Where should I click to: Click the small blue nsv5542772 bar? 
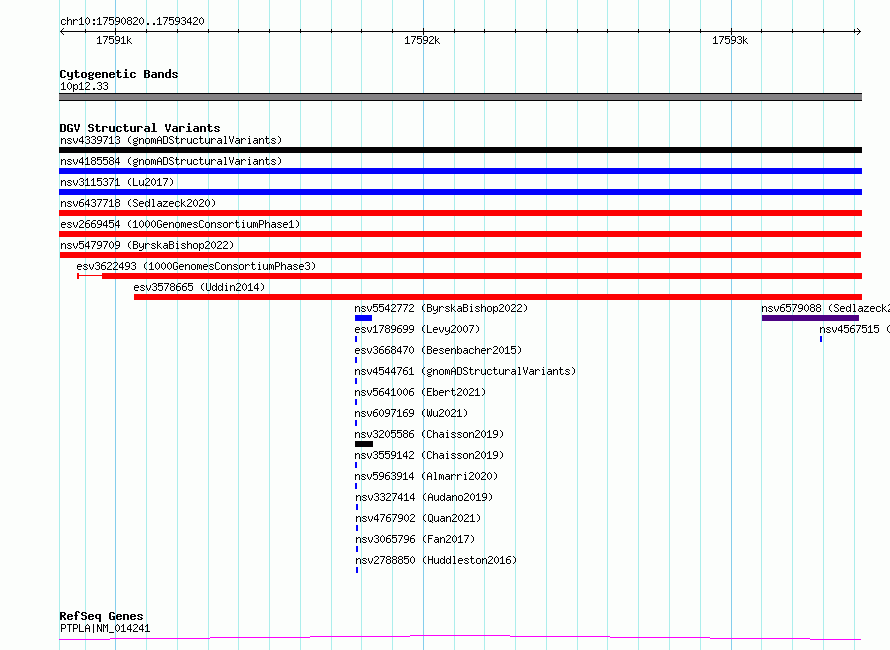[363, 318]
